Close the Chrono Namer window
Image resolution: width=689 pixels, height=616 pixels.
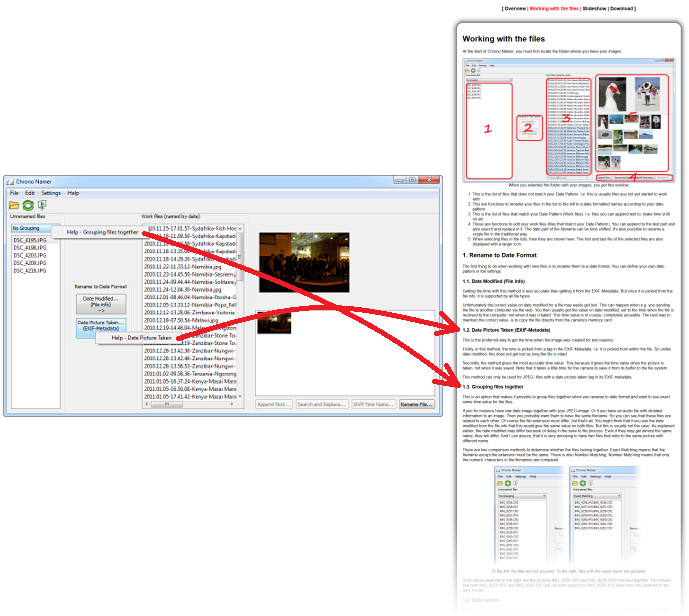[x=429, y=180]
